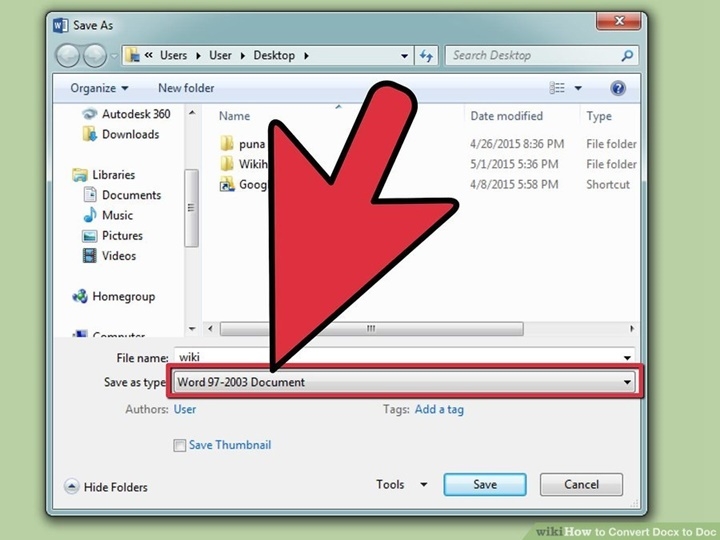Click the refresh icon beside address bar

426,56
